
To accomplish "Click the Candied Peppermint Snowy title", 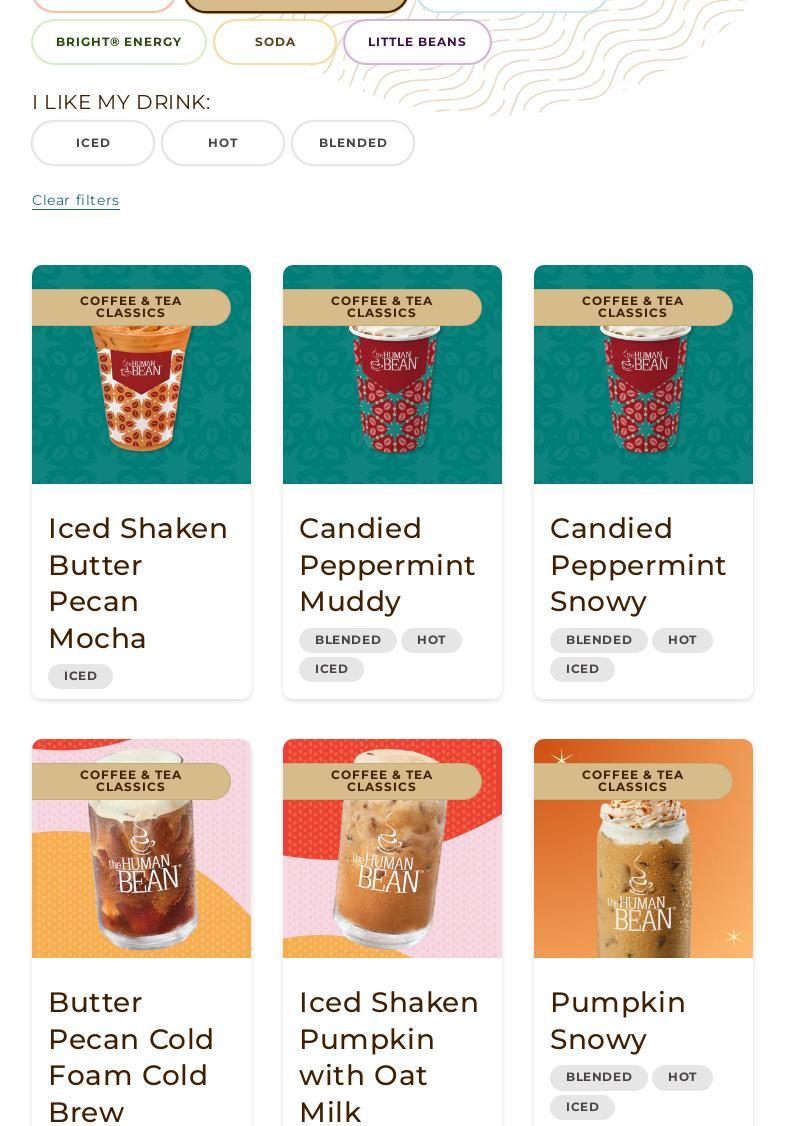I will [638, 565].
